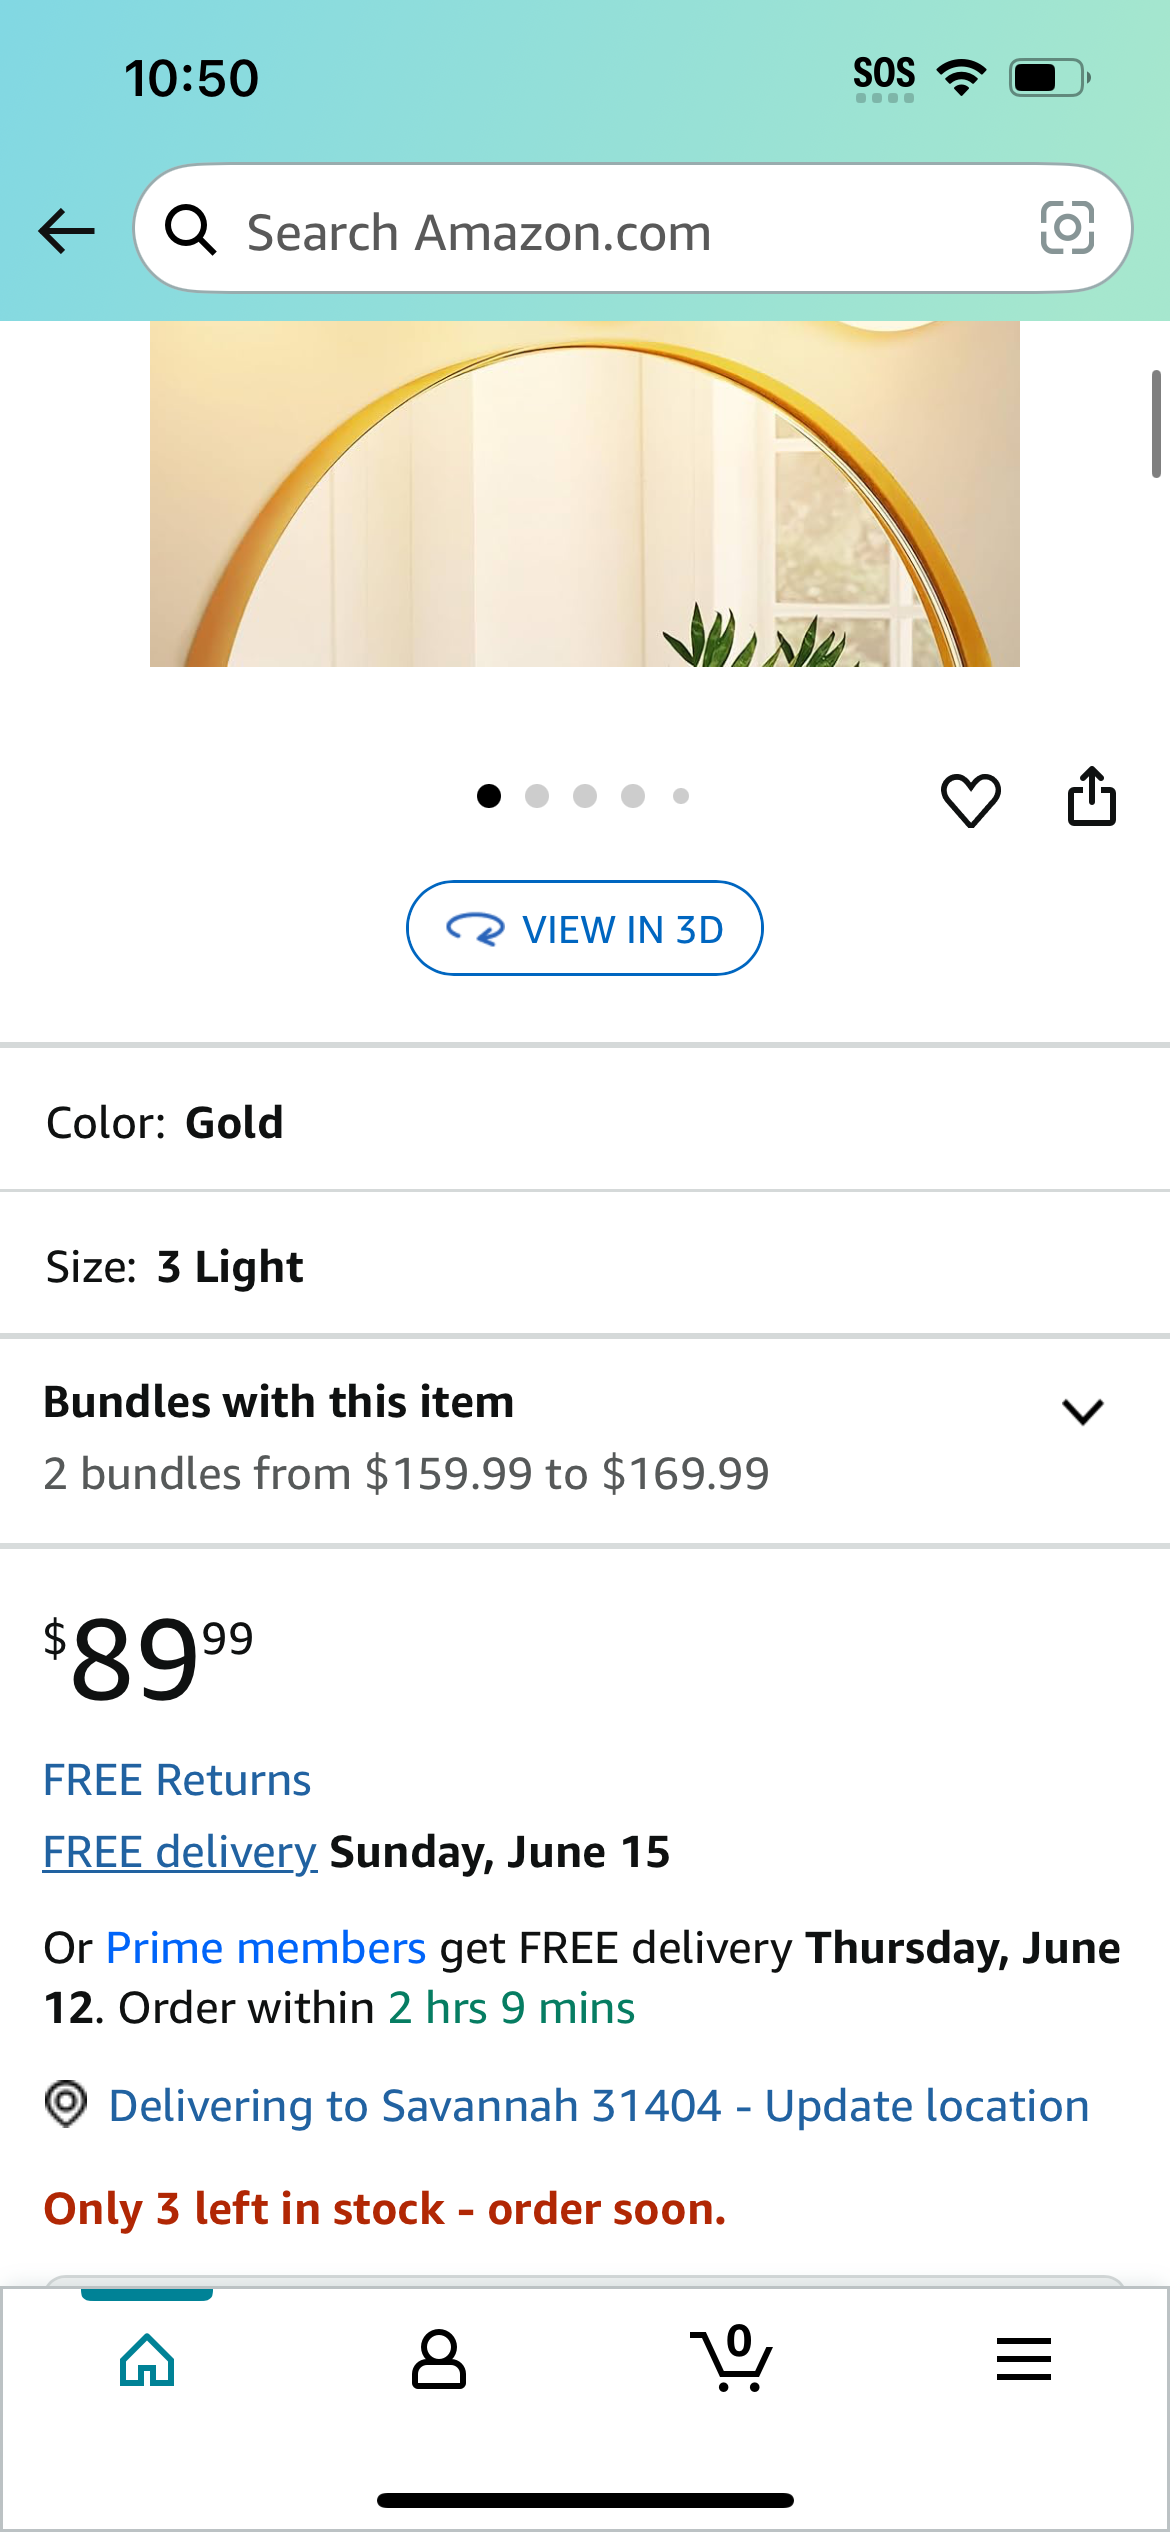This screenshot has width=1170, height=2532.
Task: Tap the delivery location pin icon
Action: (x=66, y=2104)
